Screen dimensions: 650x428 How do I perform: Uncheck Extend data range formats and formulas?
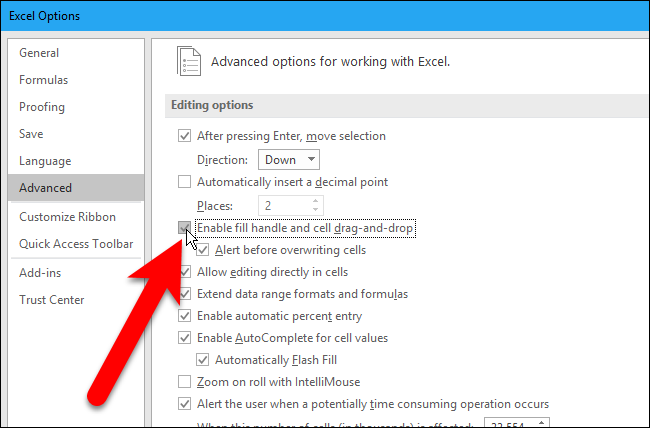(184, 294)
